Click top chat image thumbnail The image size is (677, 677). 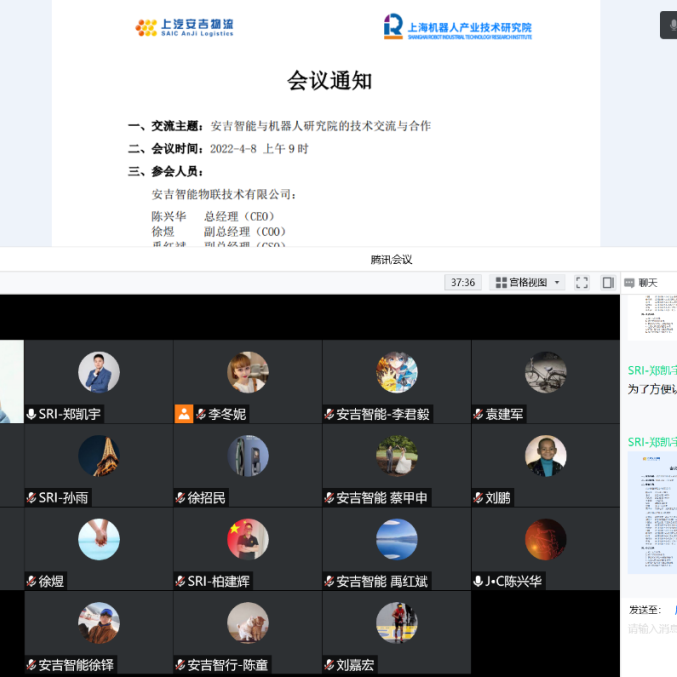652,318
